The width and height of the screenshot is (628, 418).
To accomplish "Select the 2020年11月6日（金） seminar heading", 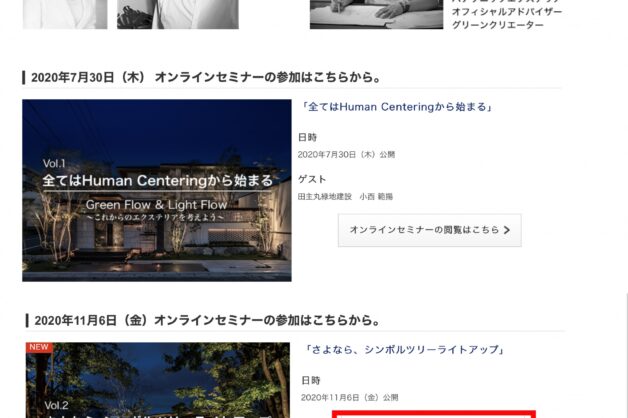I will tap(206, 320).
